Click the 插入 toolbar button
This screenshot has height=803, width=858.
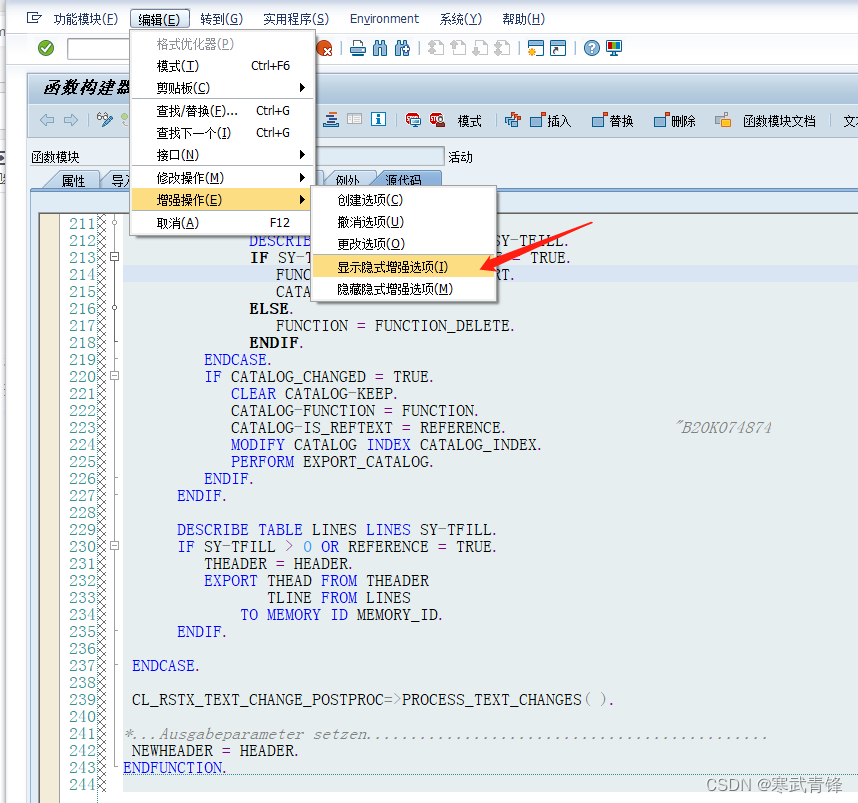(550, 120)
